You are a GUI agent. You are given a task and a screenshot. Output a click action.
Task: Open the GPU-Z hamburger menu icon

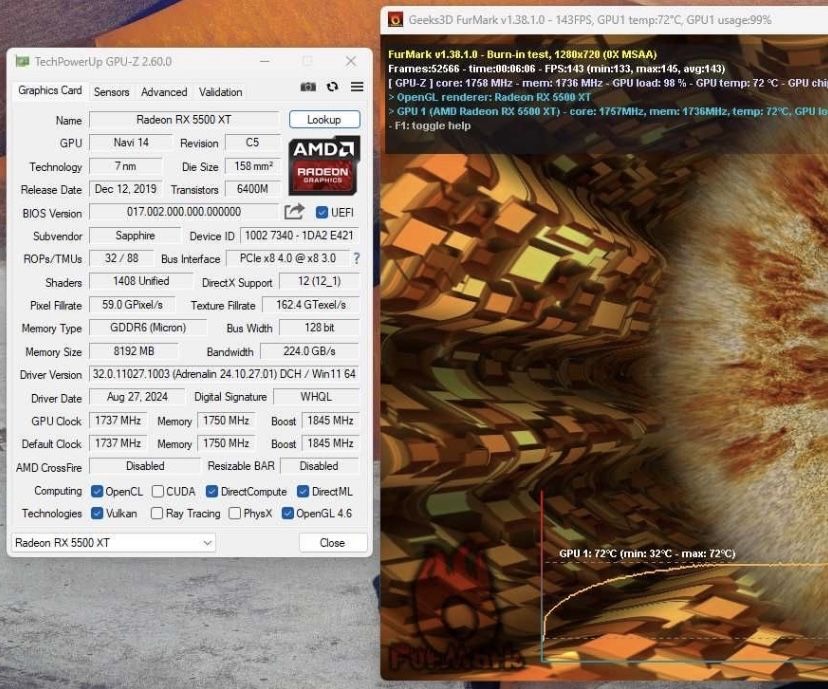pos(357,87)
